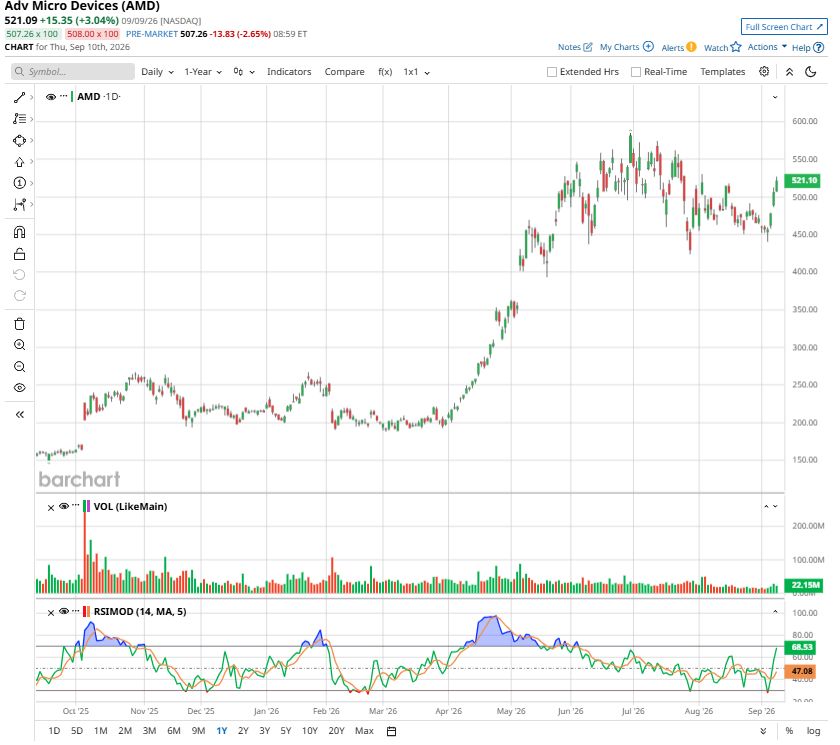Screen dimensions: 840x745
Task: Zoom in on the chart
Action: 19,345
